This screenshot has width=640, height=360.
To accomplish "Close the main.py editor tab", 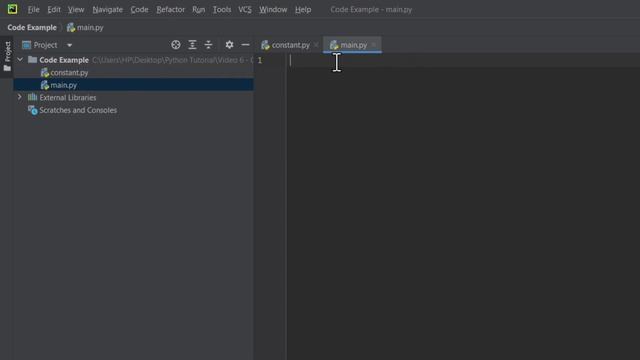I will point(374,45).
